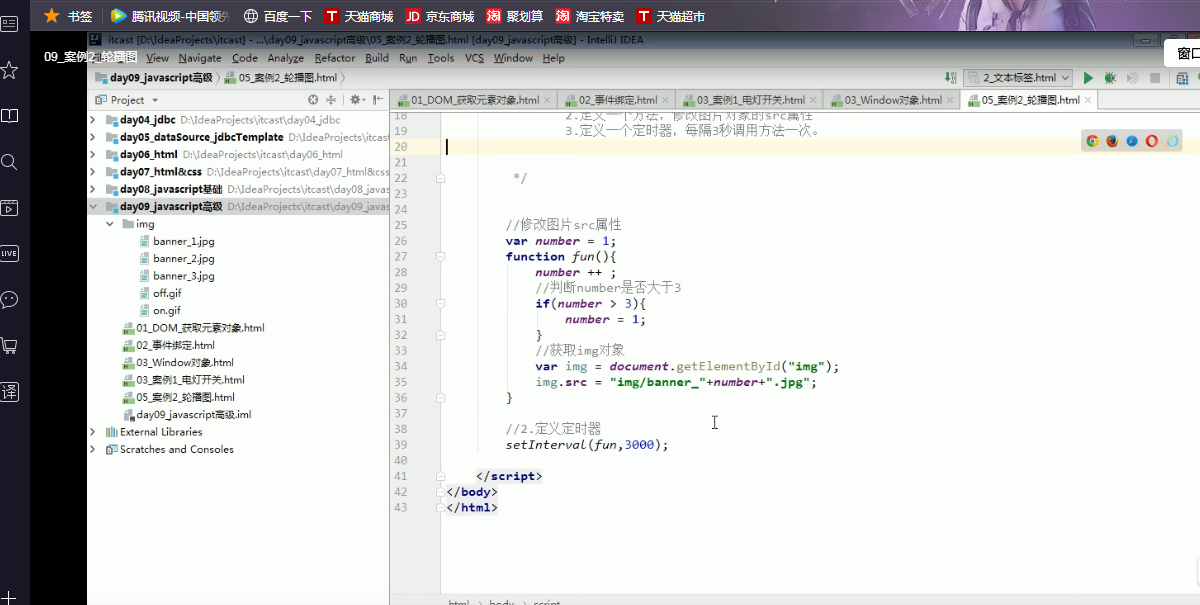1200x605 pixels.
Task: Click the Build project icon beside the run configuration
Action: pos(950,78)
